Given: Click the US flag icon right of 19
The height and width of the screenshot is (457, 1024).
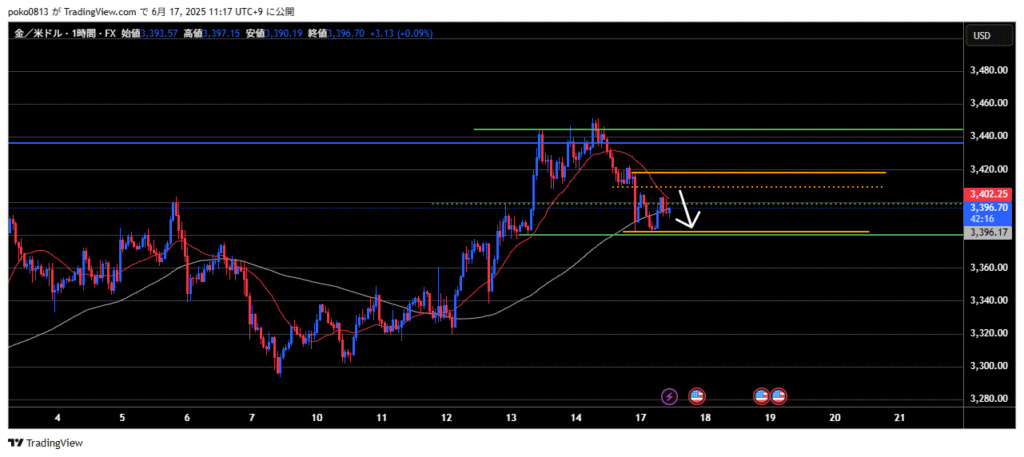Looking at the screenshot, I should click(x=778, y=396).
